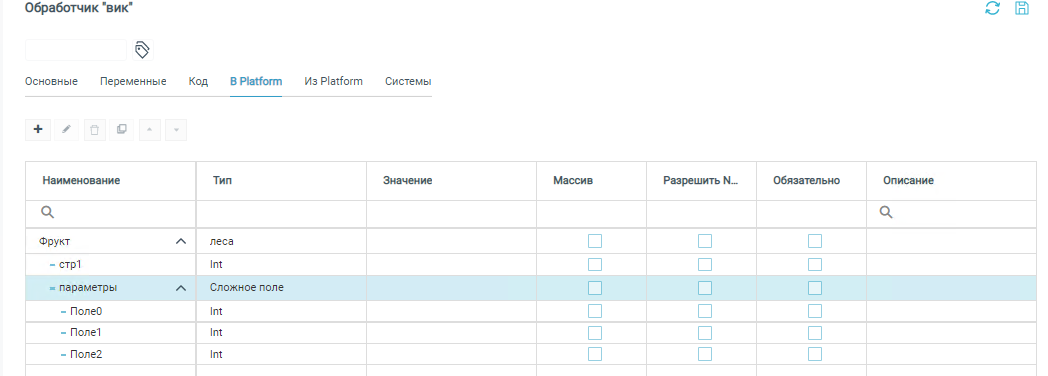Screen dimensions: 1048x376
Task: Click the tag icon beside the input
Action: click(x=142, y=49)
